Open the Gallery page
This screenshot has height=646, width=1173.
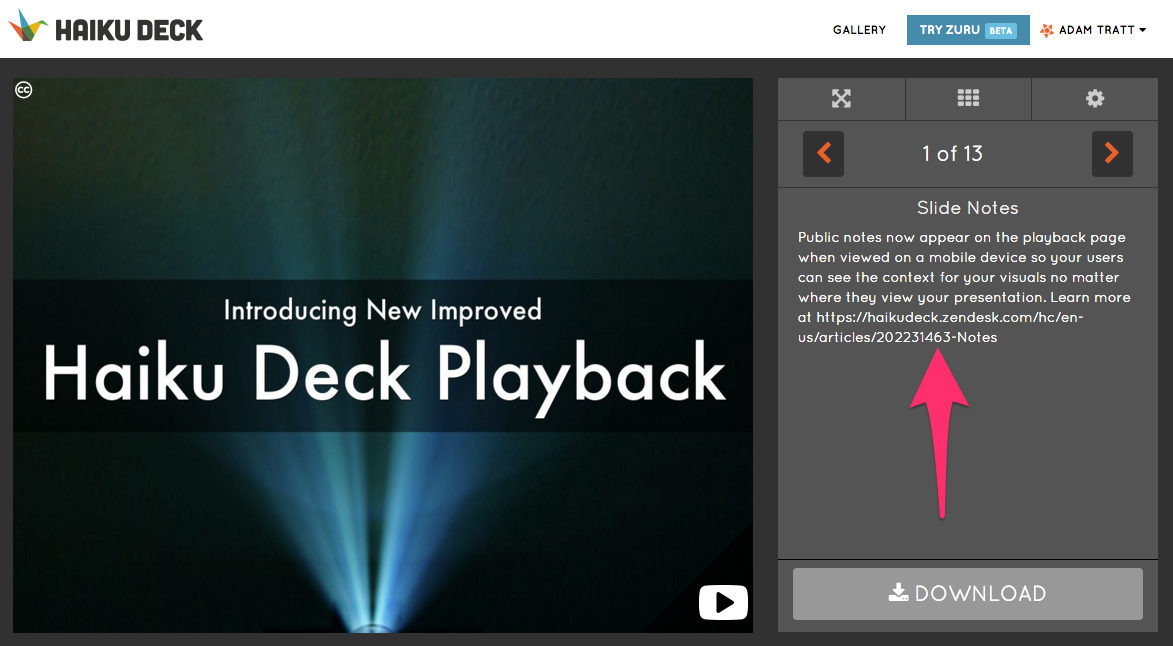coord(859,30)
